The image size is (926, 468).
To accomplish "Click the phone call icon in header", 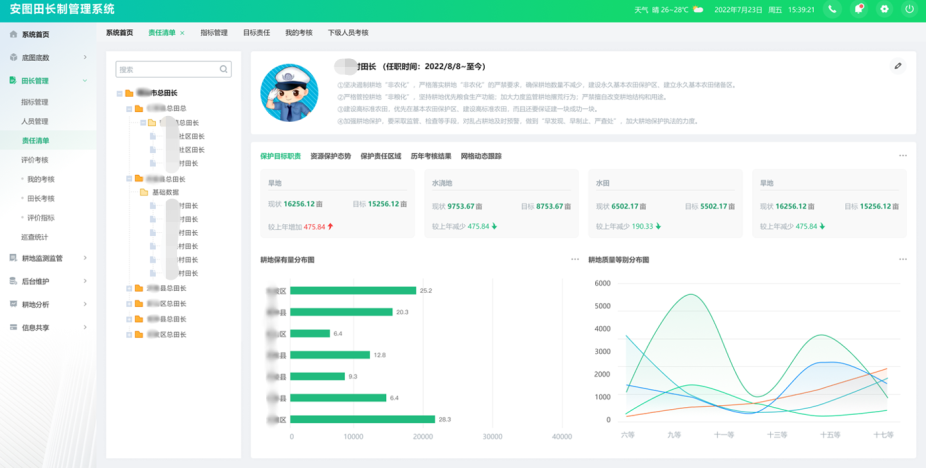I will coord(832,9).
